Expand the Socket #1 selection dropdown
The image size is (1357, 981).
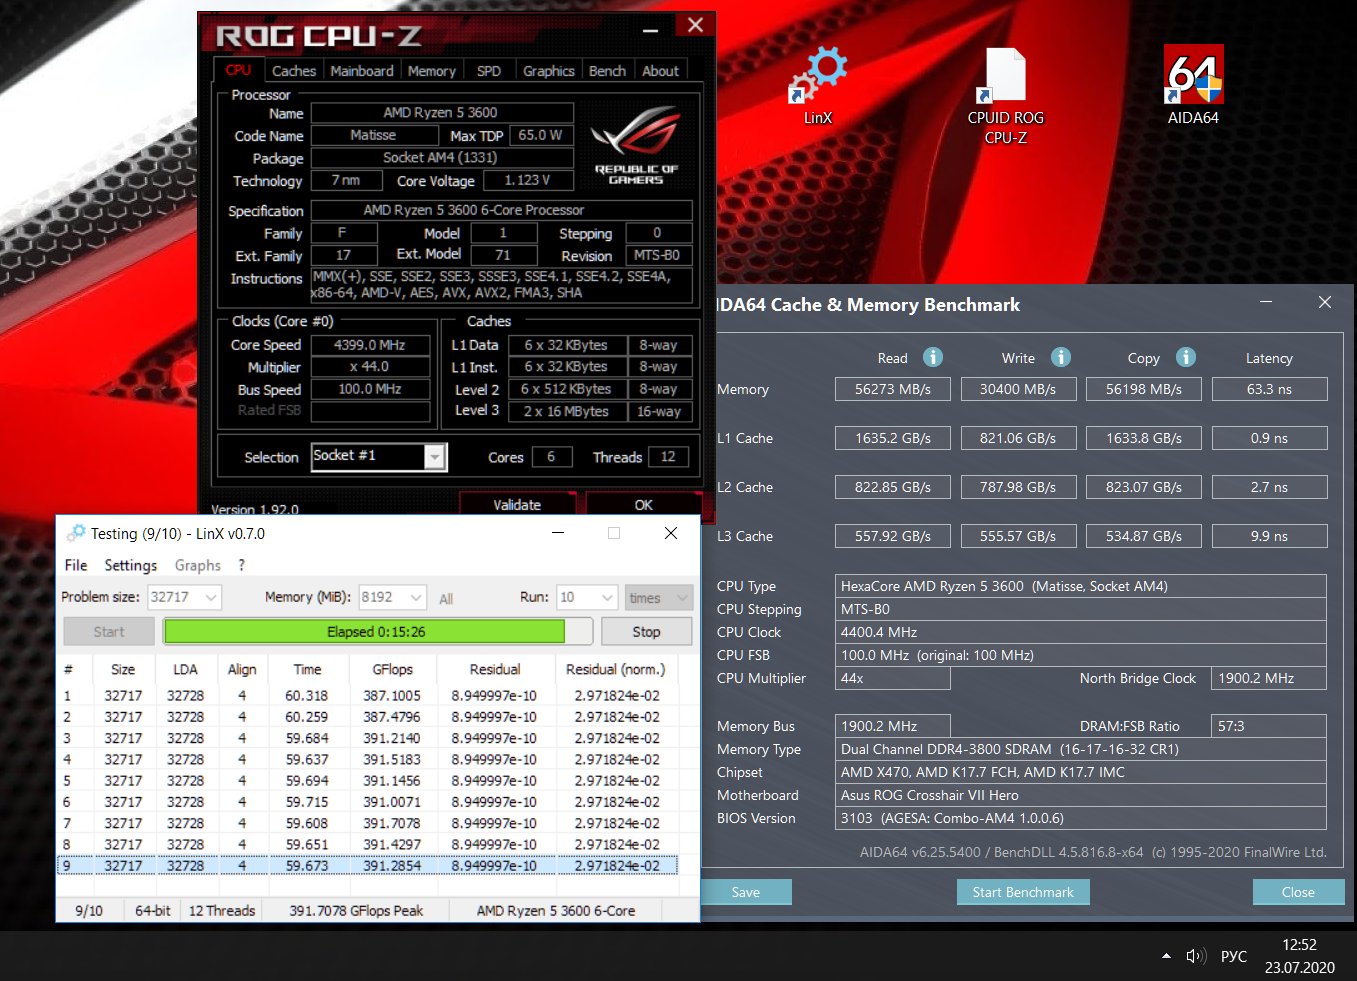tap(434, 457)
